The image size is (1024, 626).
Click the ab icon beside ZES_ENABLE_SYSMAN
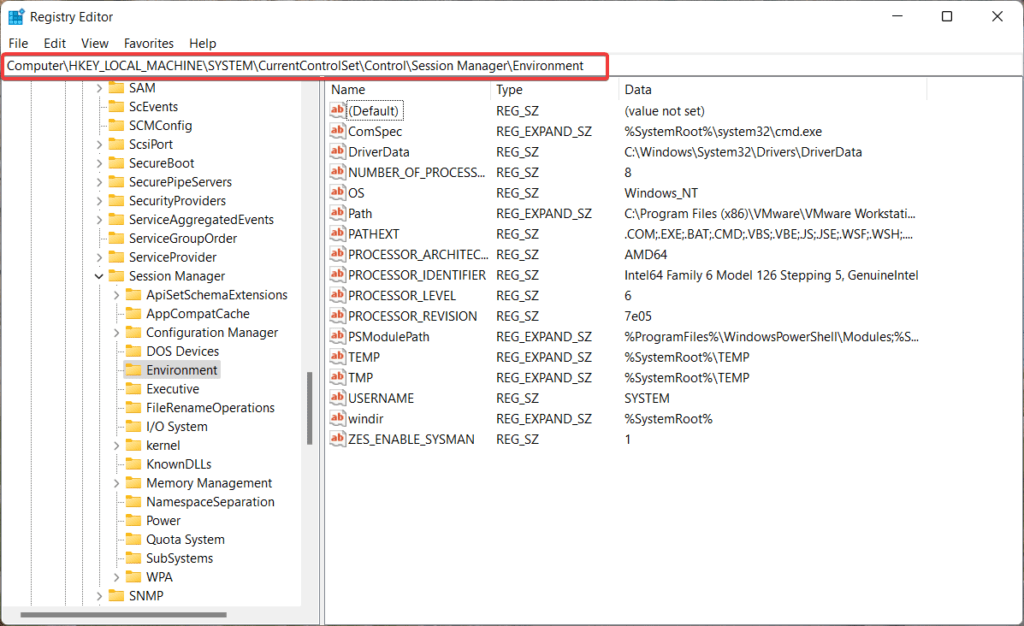click(338, 438)
